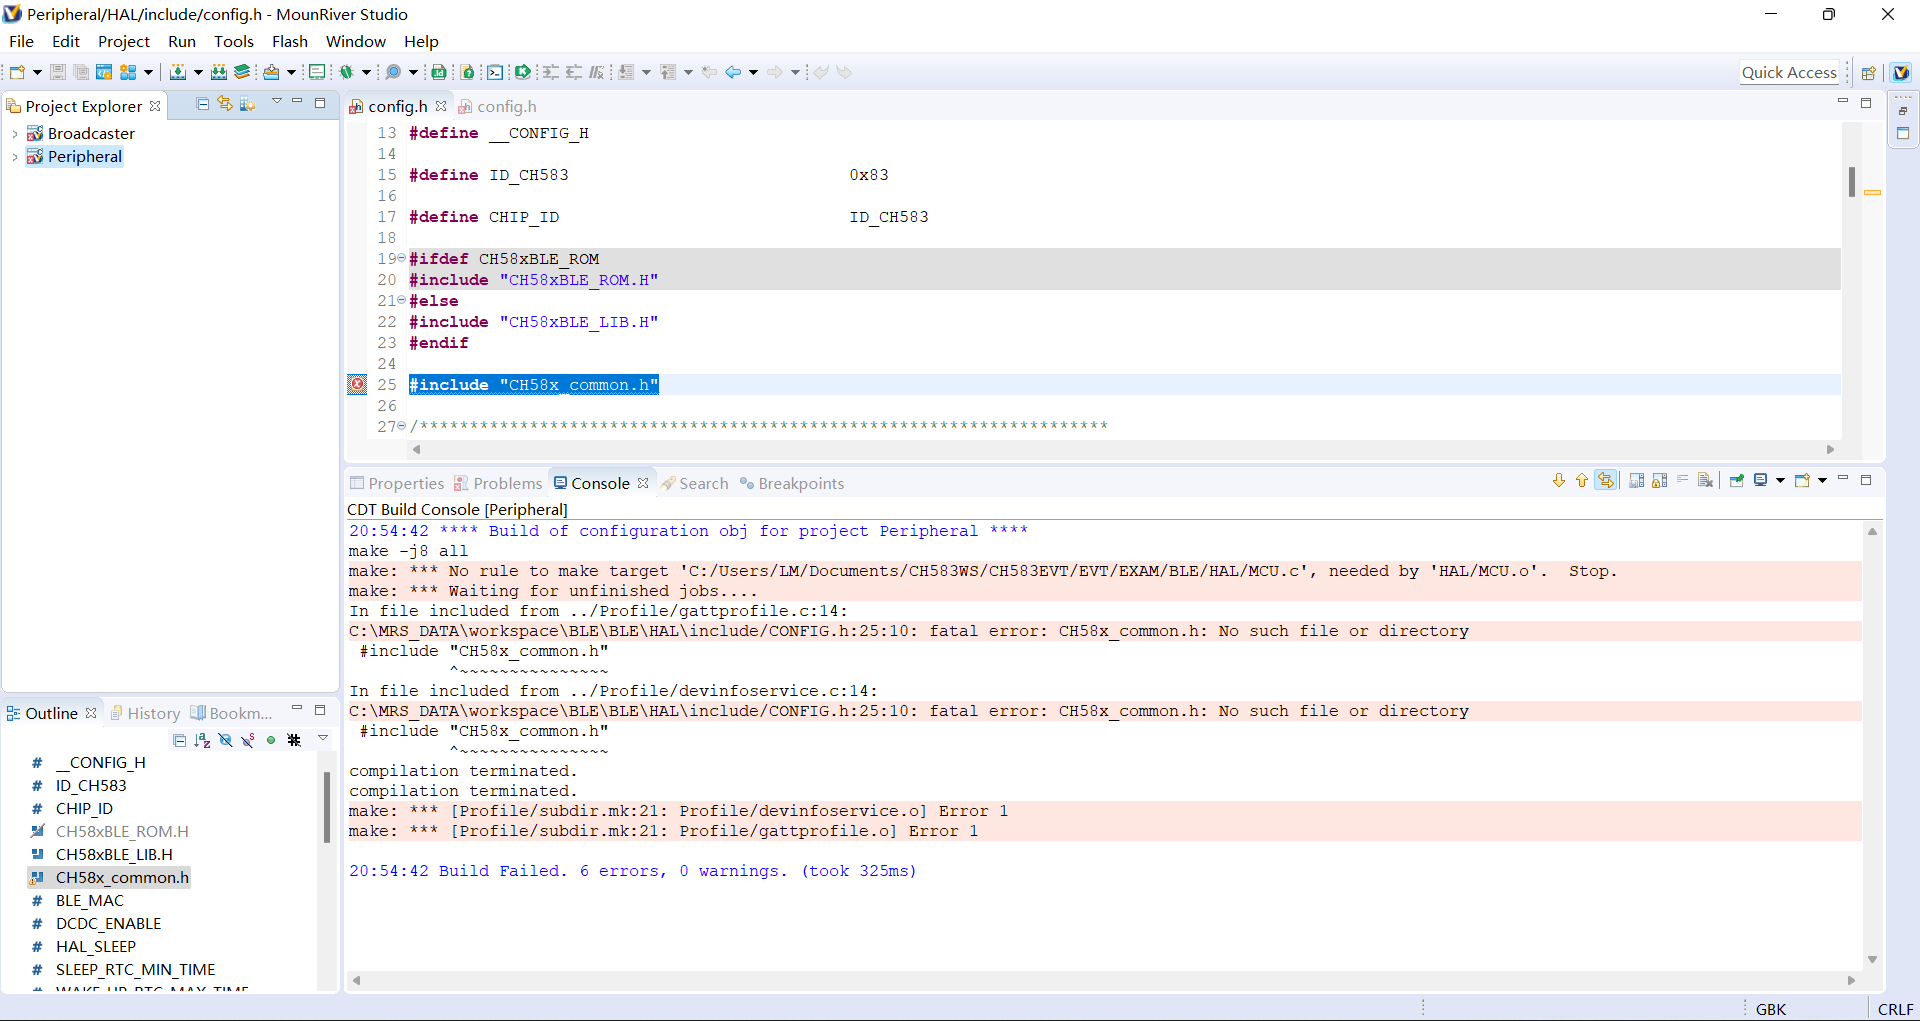Switch to the second config.h editor tab
This screenshot has height=1021, width=1920.
coord(498,106)
